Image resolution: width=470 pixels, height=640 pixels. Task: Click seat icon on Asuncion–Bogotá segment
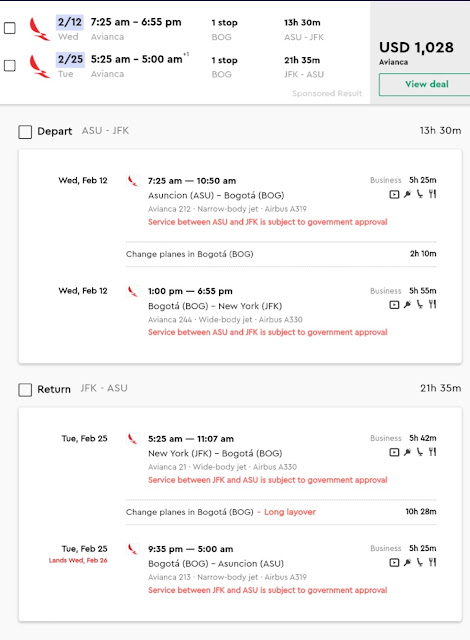419,194
